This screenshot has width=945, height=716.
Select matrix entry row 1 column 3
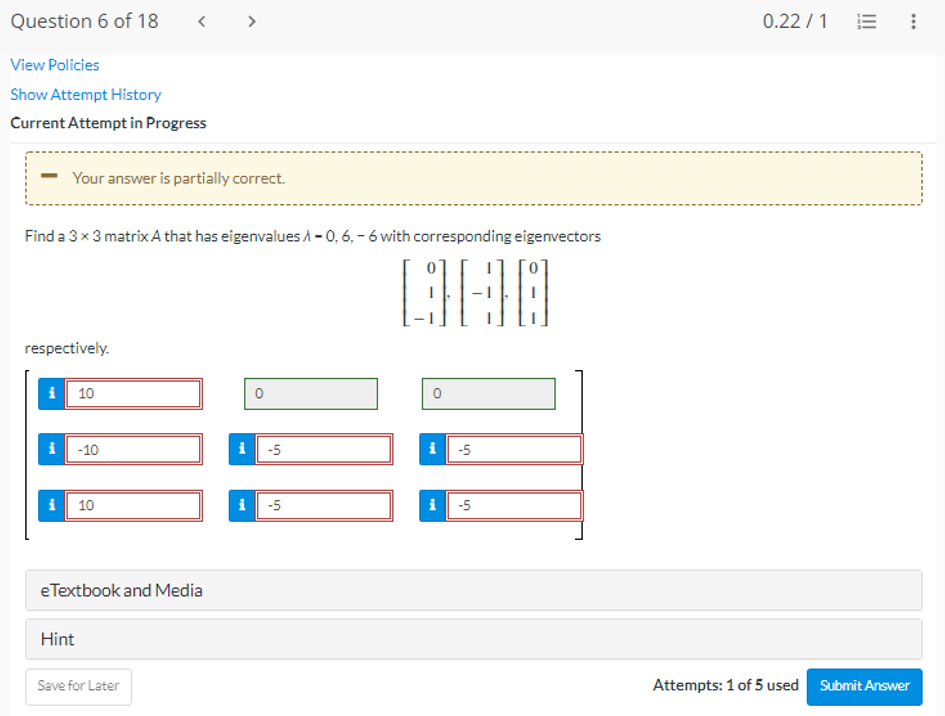[489, 394]
